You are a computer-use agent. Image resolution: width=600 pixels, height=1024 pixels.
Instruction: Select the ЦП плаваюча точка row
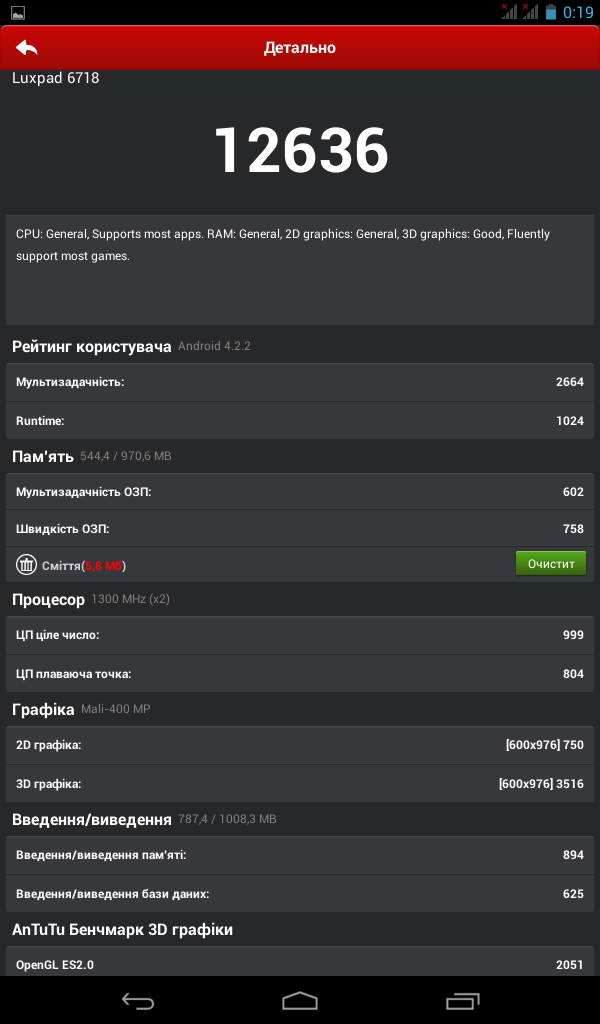300,674
